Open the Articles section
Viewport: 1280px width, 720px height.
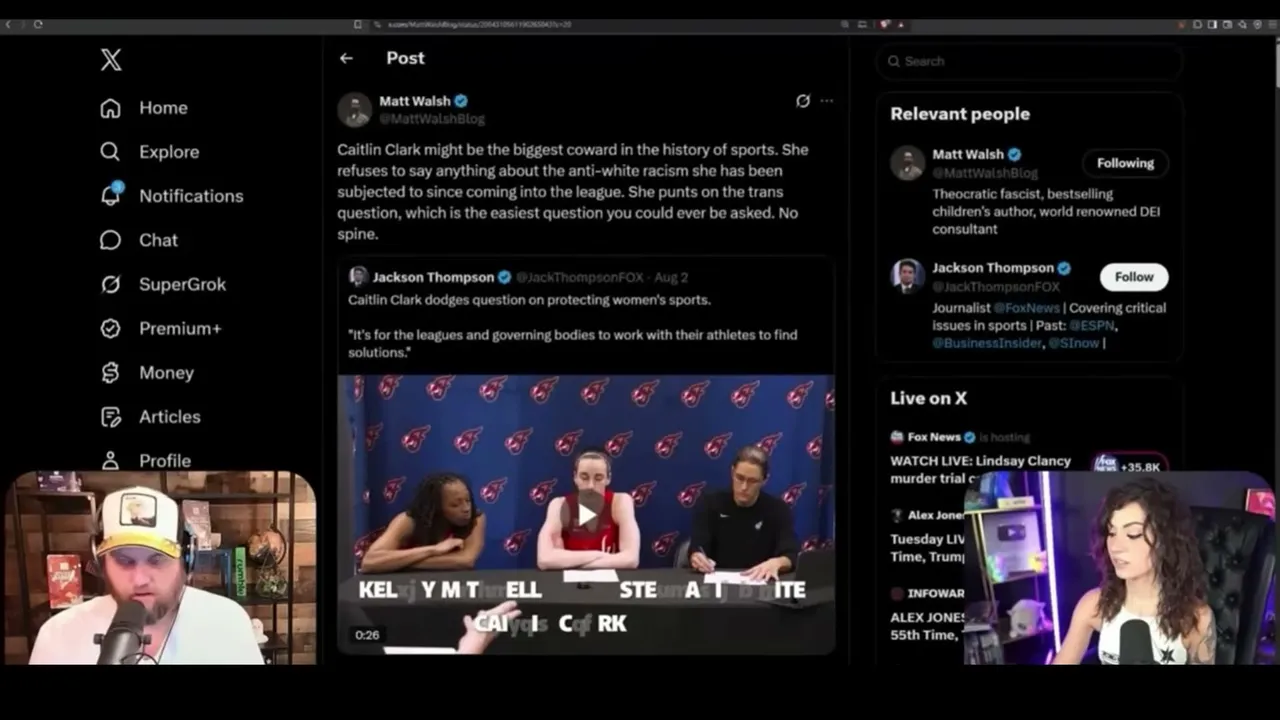pyautogui.click(x=150, y=416)
